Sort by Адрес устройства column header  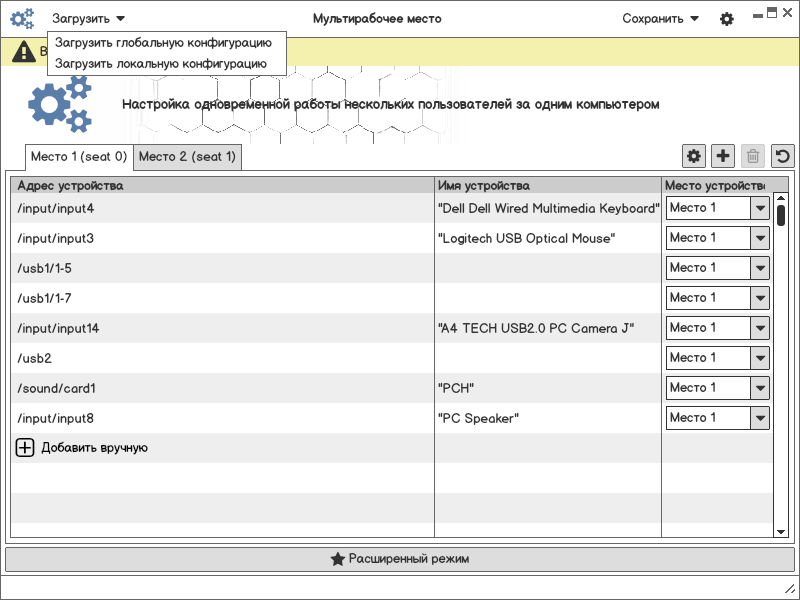222,186
